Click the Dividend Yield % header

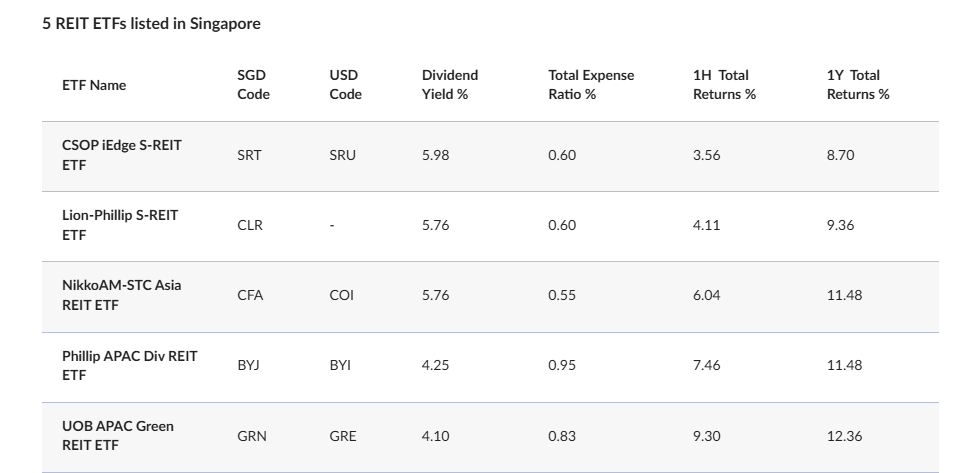[450, 85]
